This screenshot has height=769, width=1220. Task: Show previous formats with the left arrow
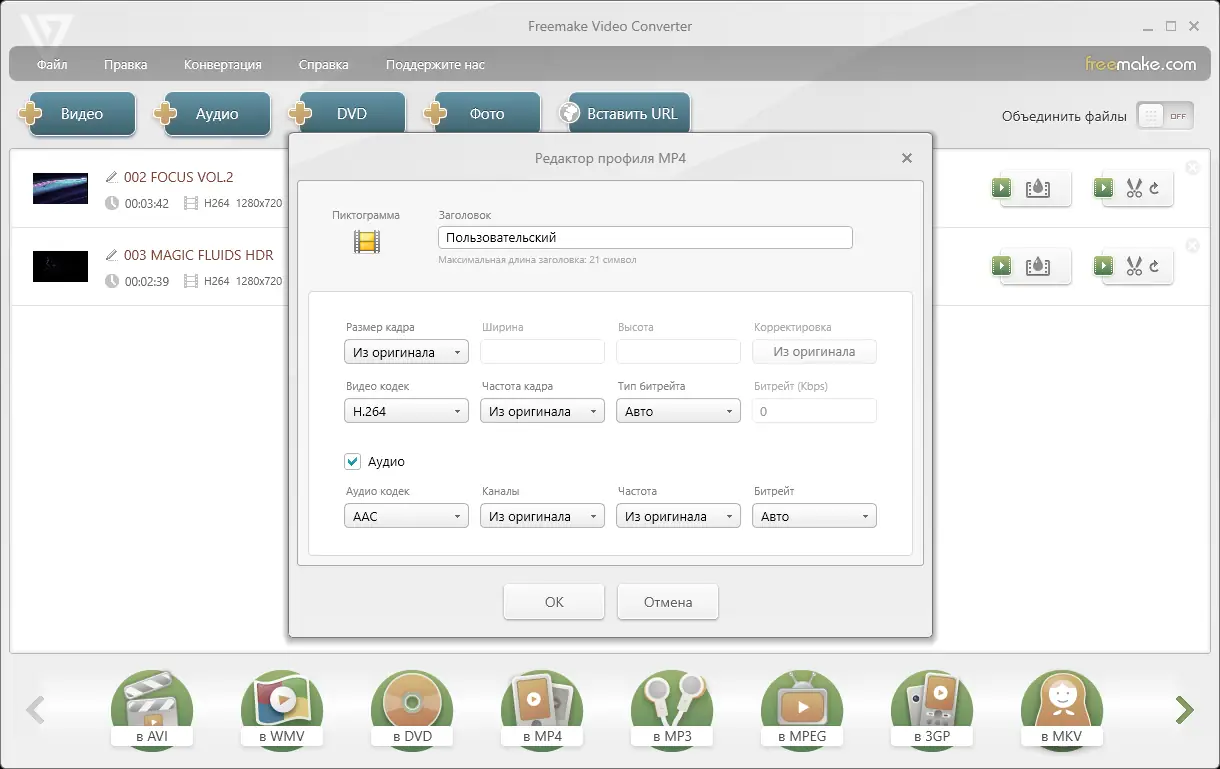coord(36,710)
